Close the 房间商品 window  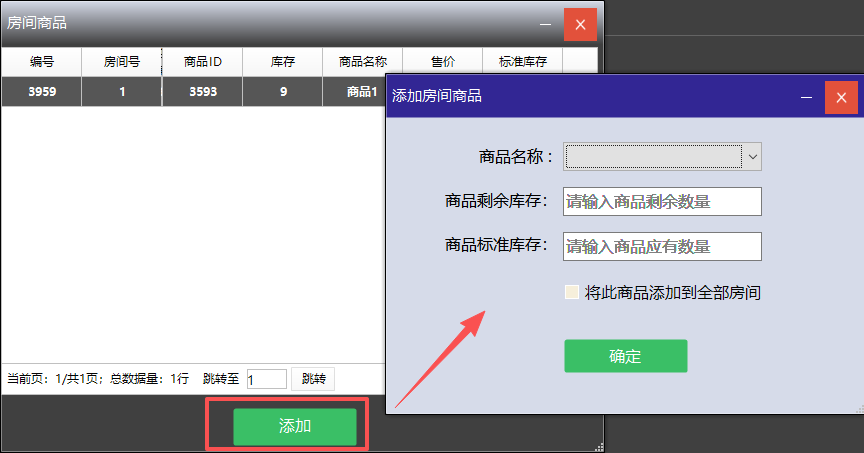click(x=580, y=24)
